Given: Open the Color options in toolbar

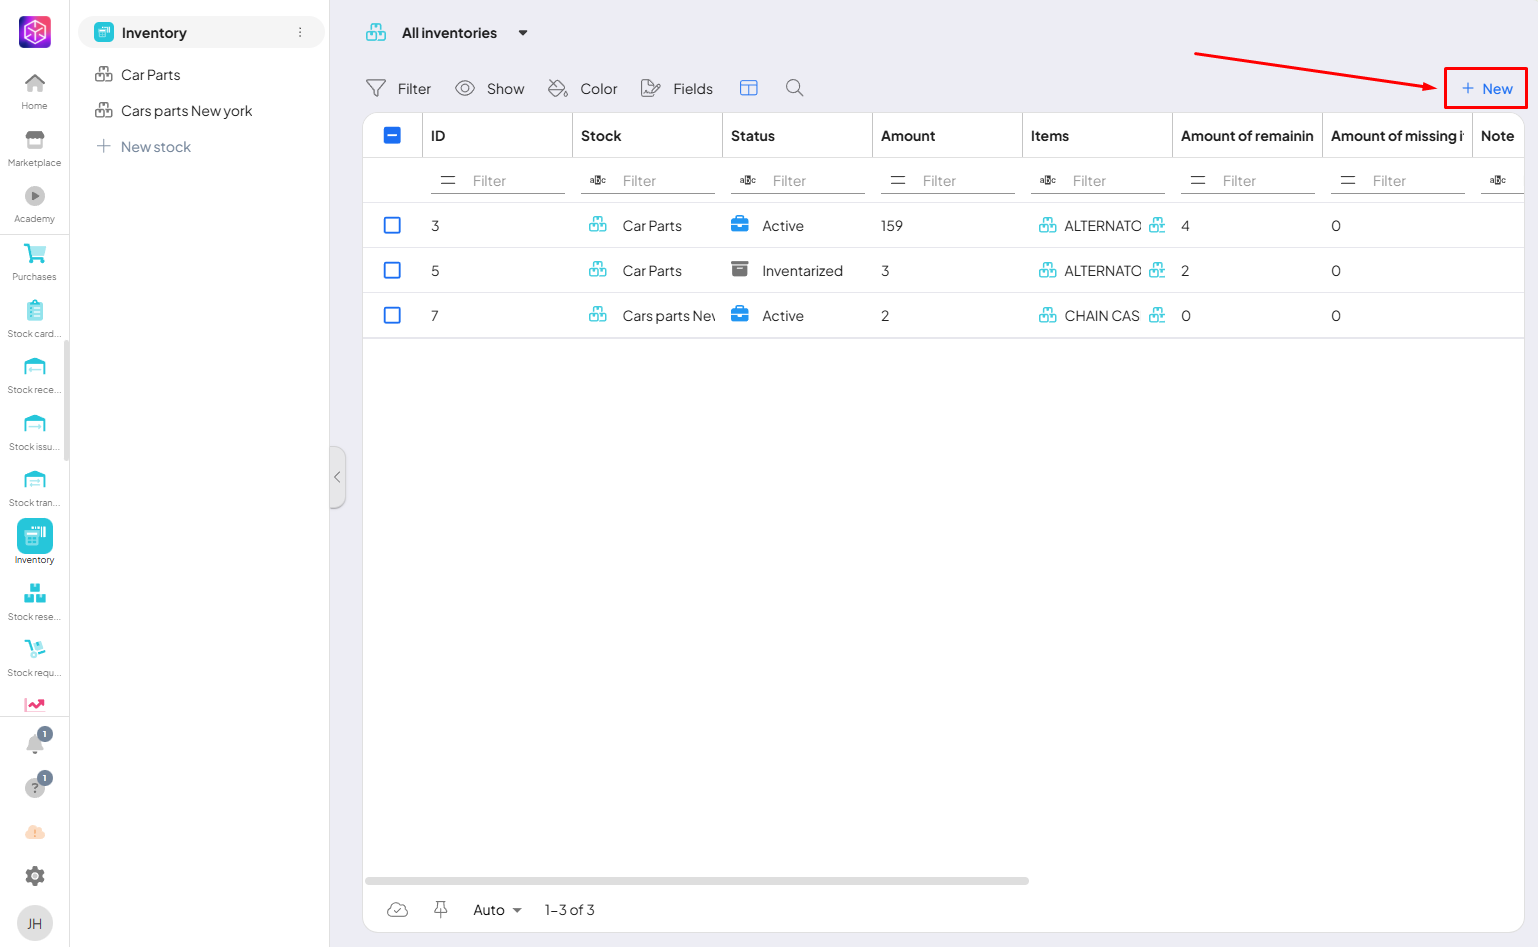Looking at the screenshot, I should pos(583,89).
